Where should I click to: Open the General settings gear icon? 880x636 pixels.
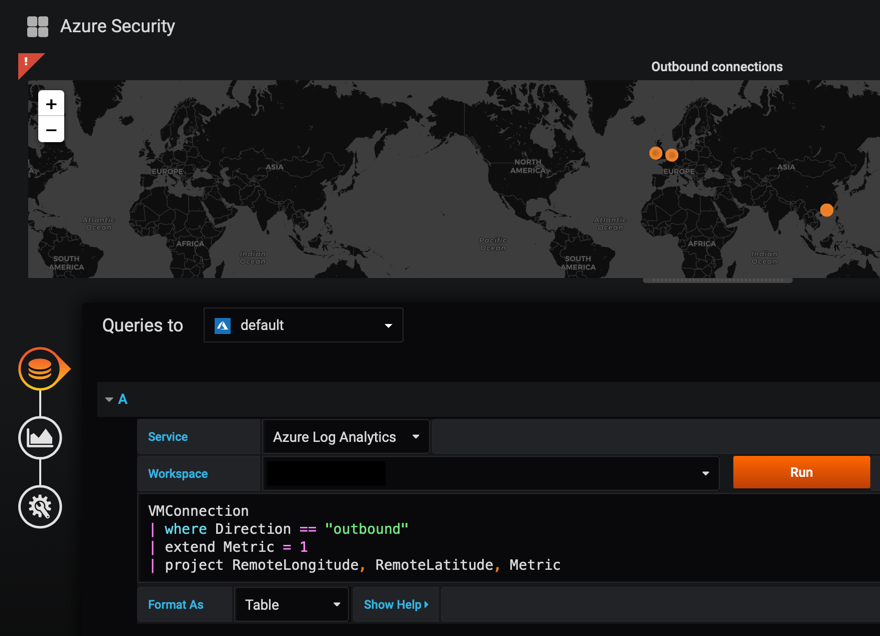pos(40,506)
